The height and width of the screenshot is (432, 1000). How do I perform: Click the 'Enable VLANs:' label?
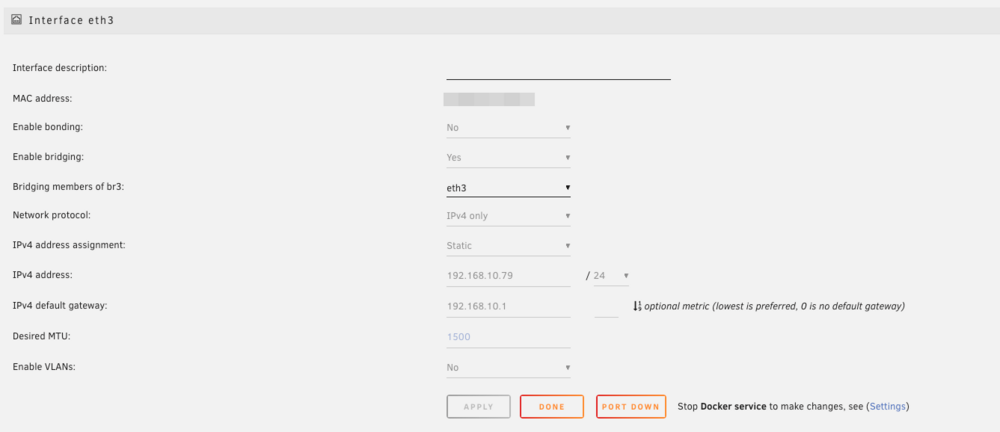click(x=44, y=367)
